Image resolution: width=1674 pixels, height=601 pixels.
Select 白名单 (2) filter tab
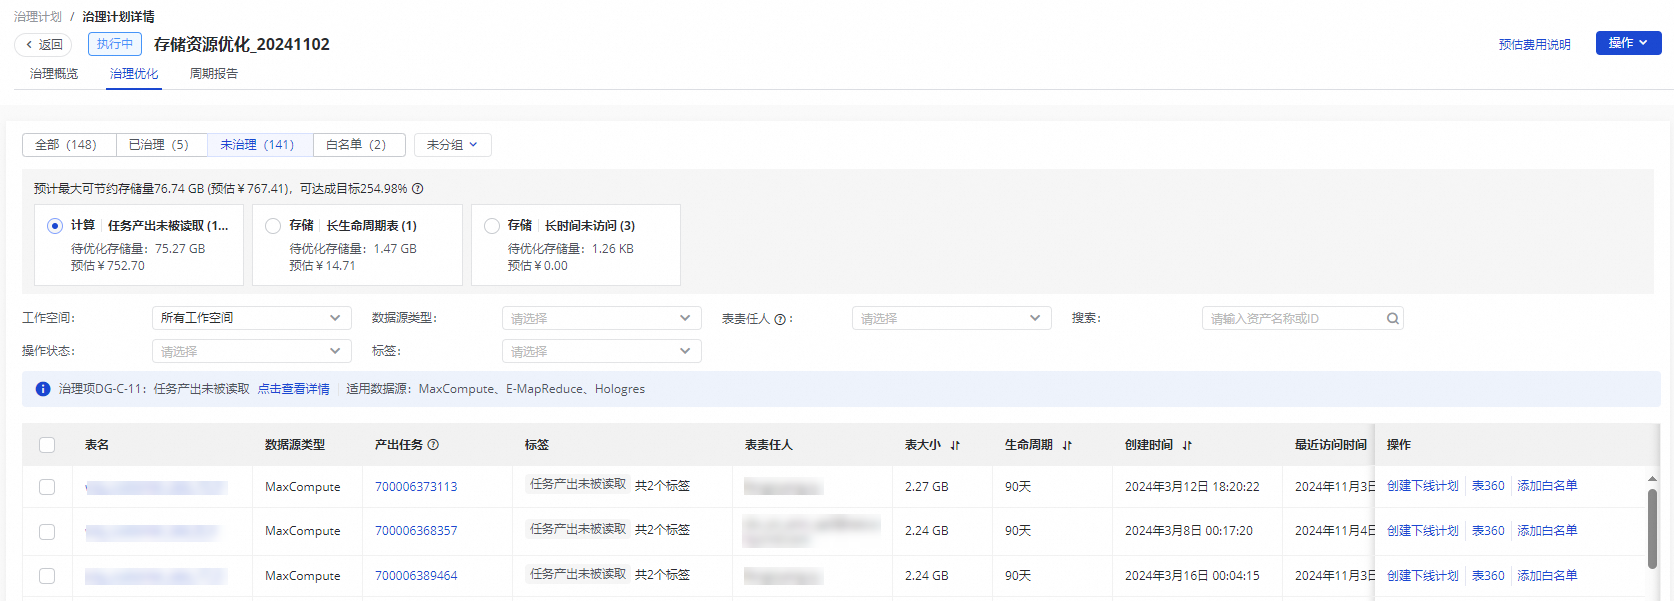pyautogui.click(x=359, y=145)
